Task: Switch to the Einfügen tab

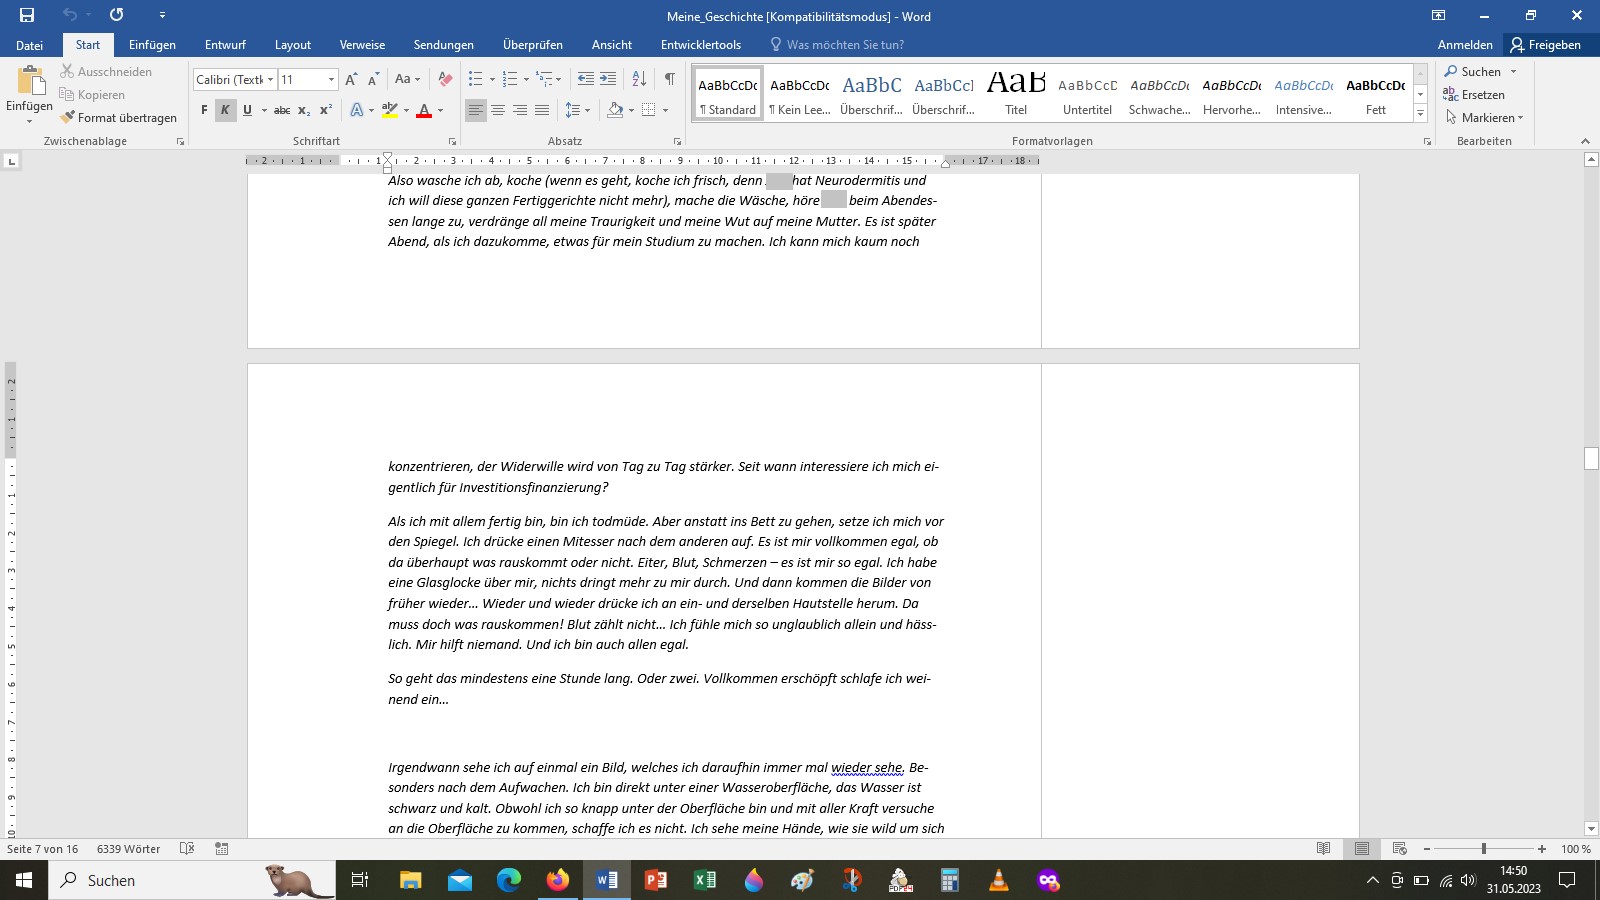Action: pyautogui.click(x=152, y=45)
